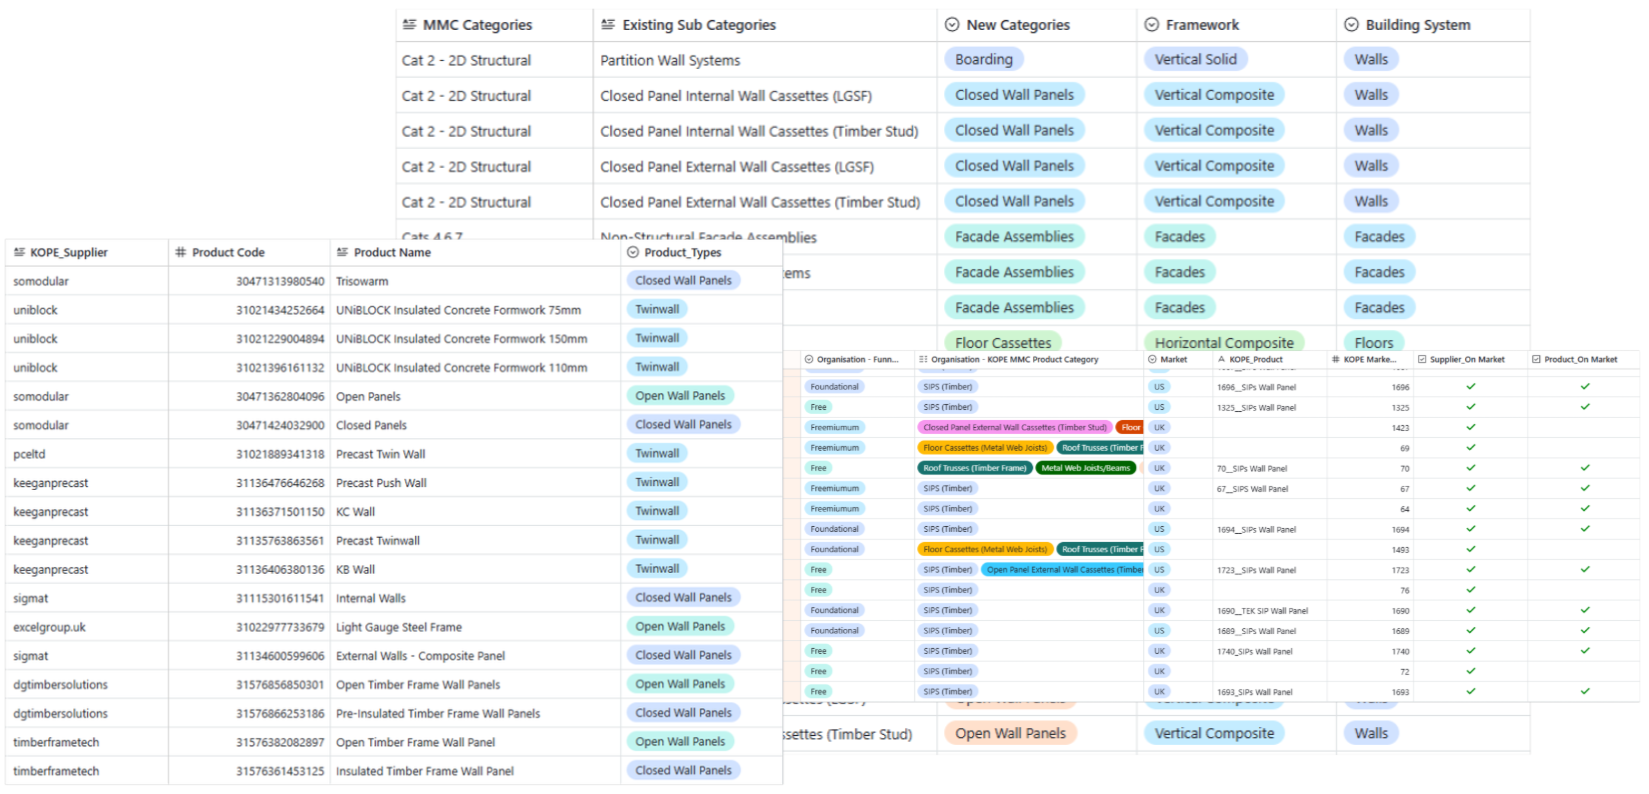This screenshot has width=1649, height=794.
Task: Select the pceltd supplier cell
Action: click(87, 454)
